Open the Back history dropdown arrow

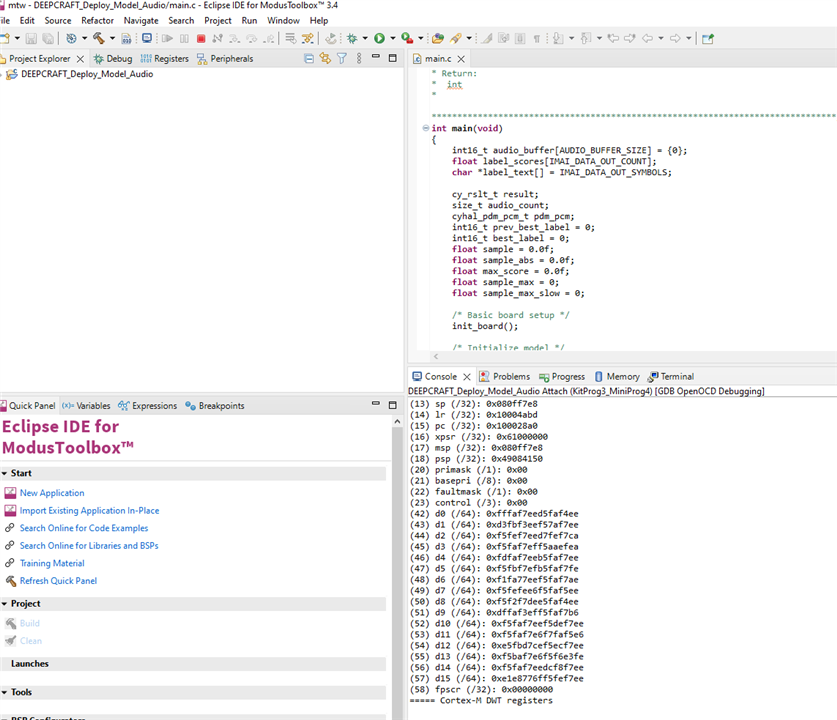(x=661, y=38)
